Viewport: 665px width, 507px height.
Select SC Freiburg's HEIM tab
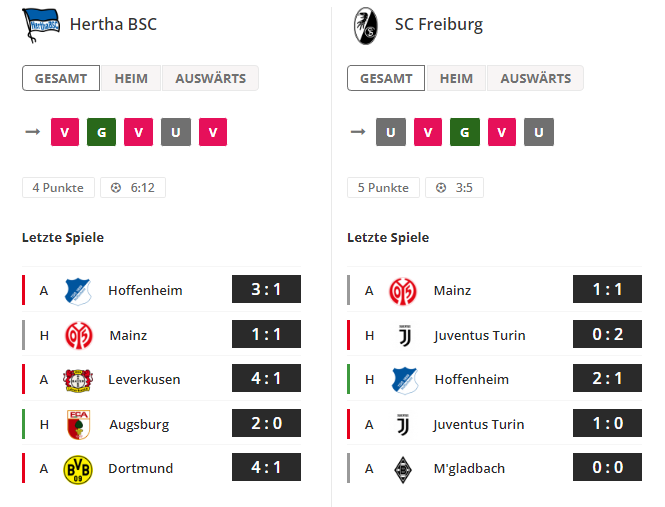(x=456, y=78)
